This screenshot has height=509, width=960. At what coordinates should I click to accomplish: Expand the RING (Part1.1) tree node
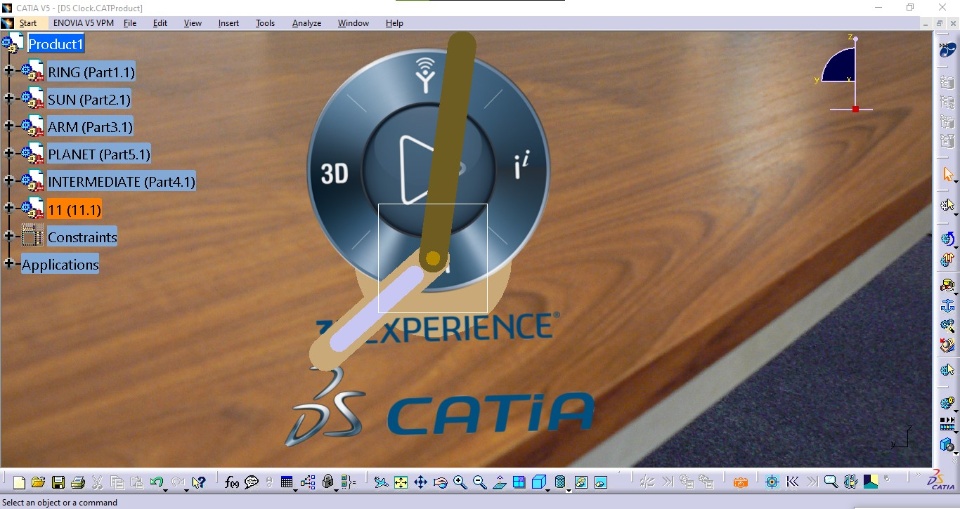coord(9,71)
